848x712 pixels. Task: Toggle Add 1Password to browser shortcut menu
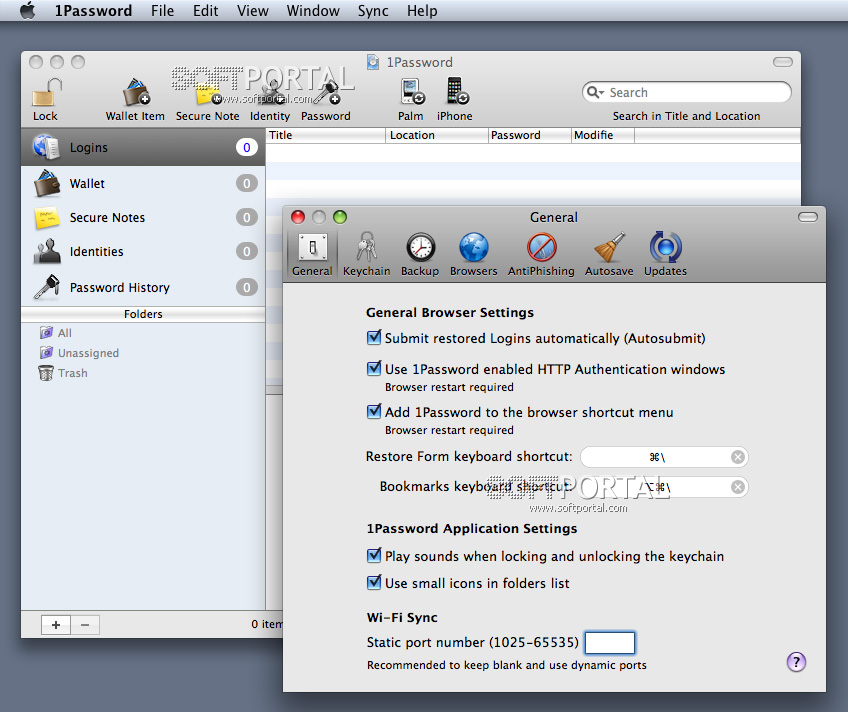point(374,411)
